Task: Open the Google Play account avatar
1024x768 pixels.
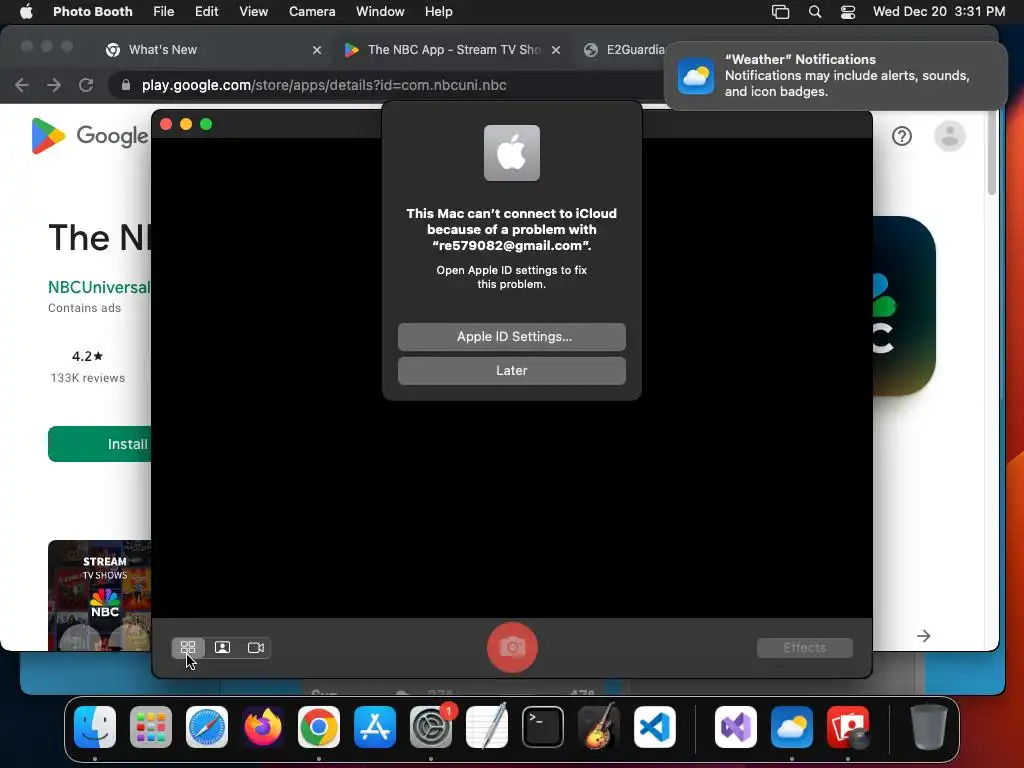Action: [x=950, y=136]
